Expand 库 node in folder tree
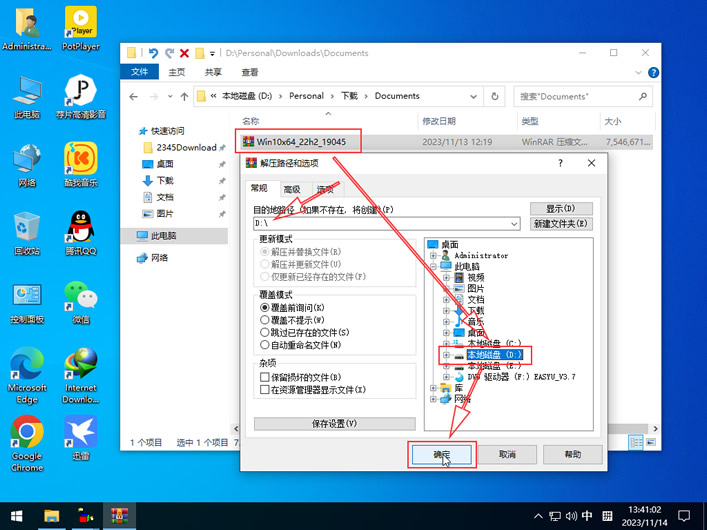707x530 pixels. point(433,388)
